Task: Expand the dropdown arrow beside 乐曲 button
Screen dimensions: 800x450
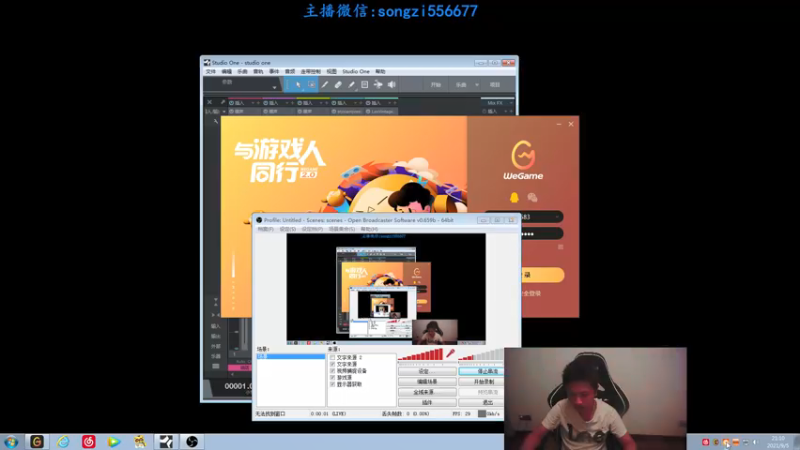Action: click(x=477, y=85)
